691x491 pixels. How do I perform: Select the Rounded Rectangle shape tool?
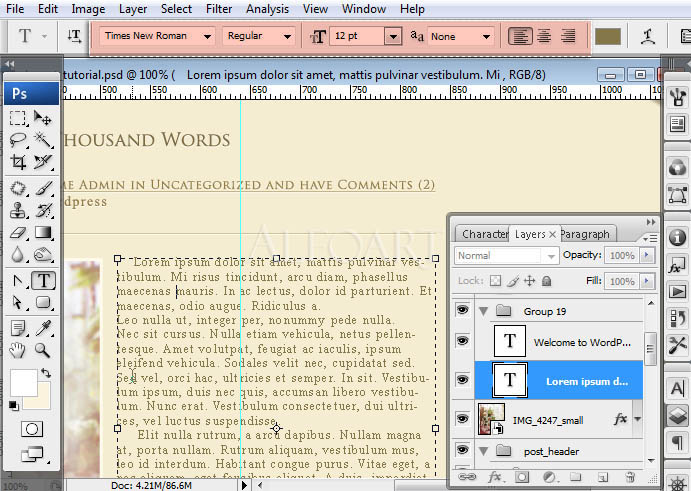click(x=43, y=302)
